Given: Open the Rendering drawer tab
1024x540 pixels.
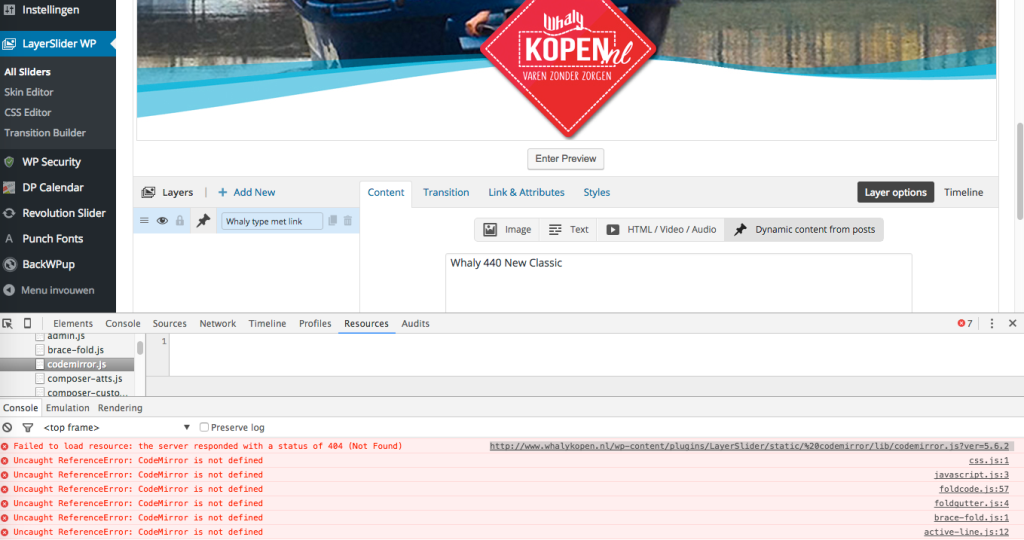Looking at the screenshot, I should pyautogui.click(x=120, y=407).
